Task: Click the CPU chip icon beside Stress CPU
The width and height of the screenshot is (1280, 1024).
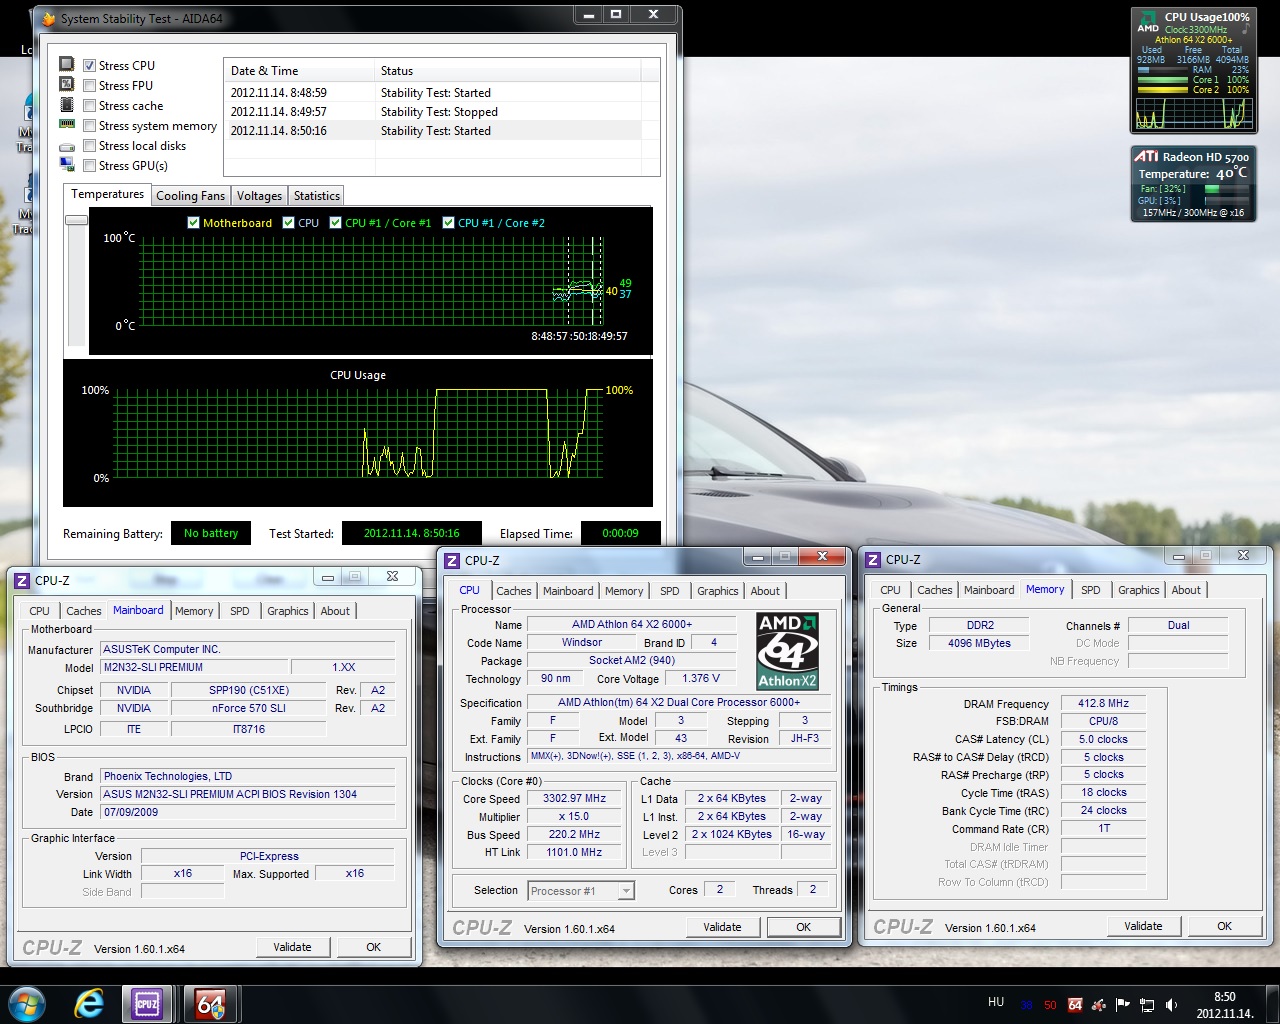Action: tap(67, 65)
